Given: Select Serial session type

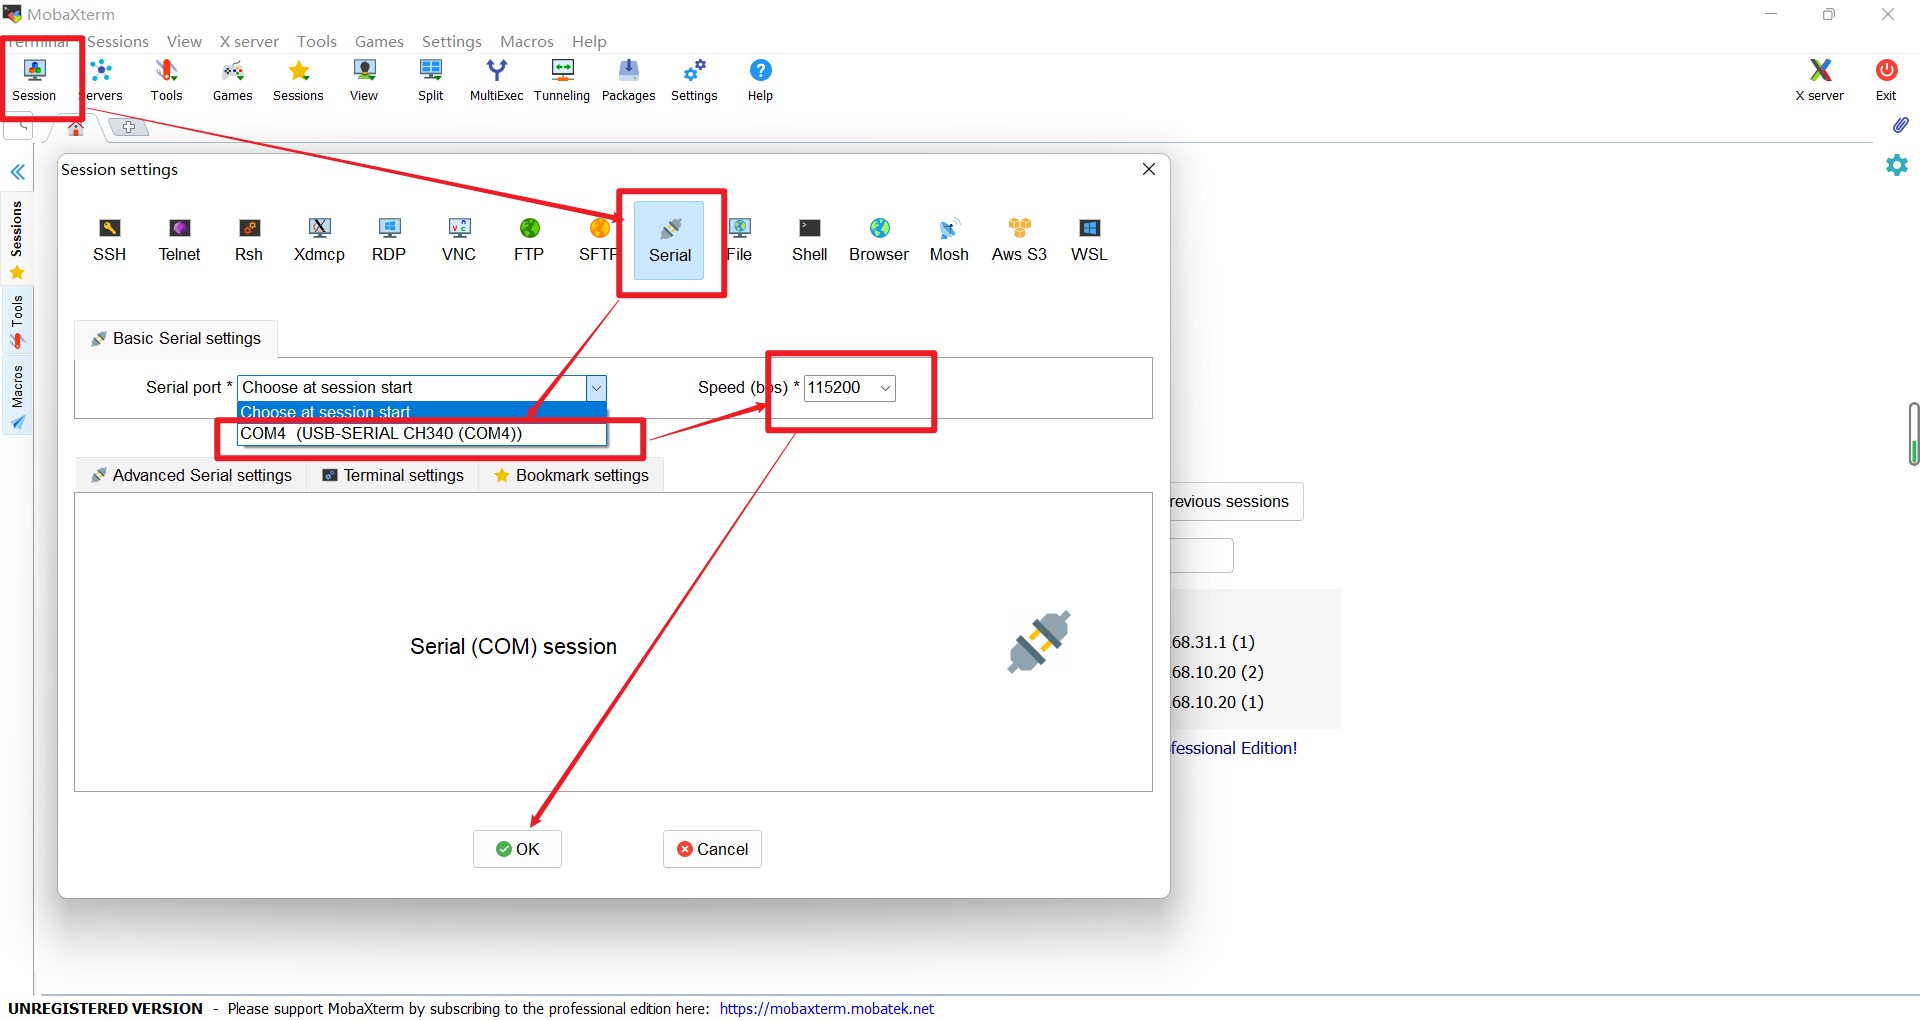Looking at the screenshot, I should point(670,241).
